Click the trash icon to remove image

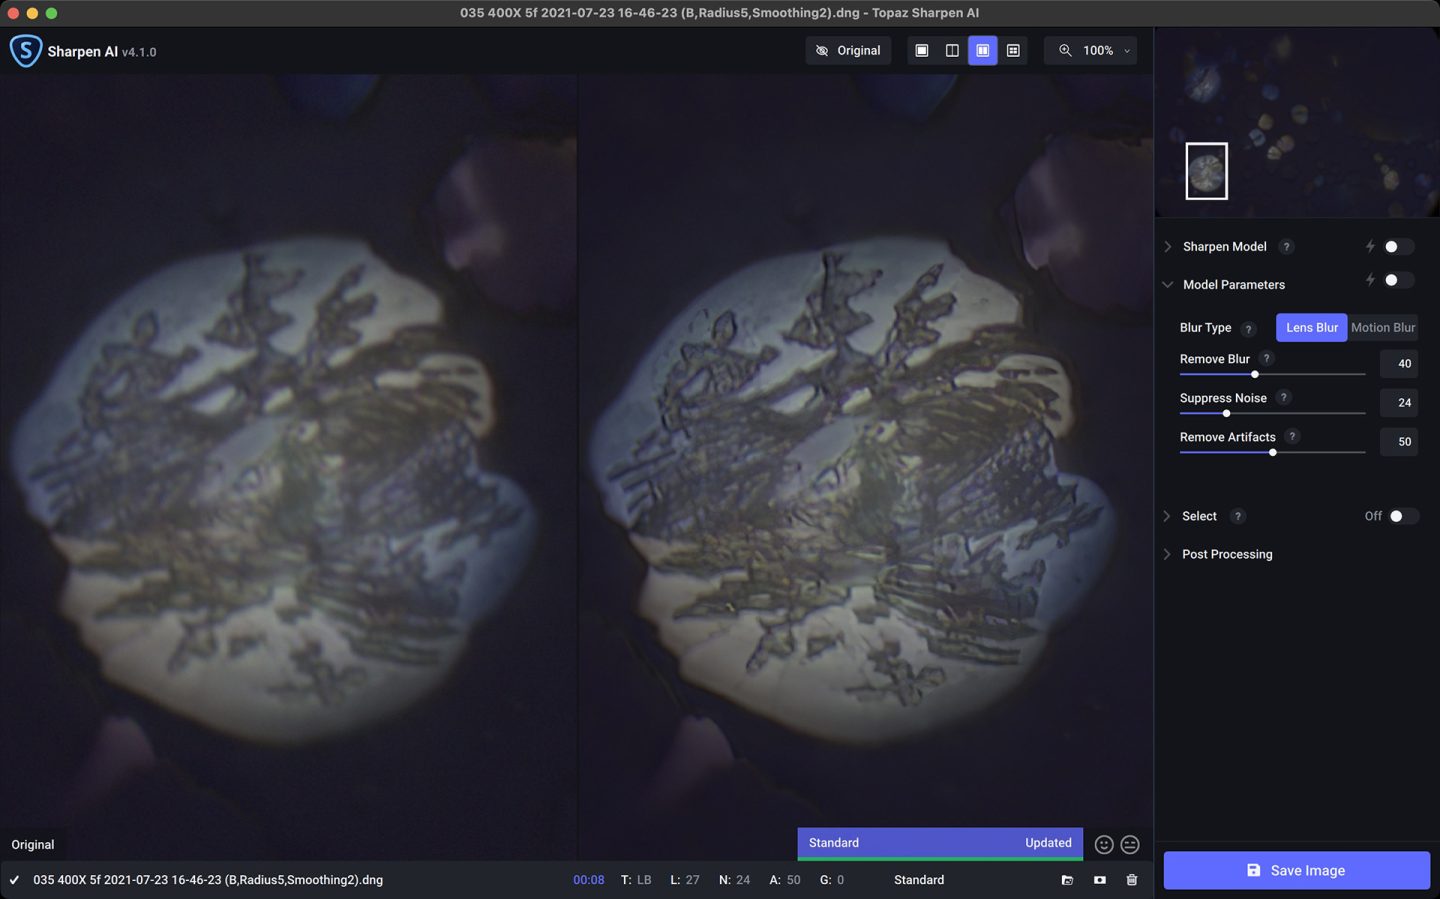(1132, 880)
